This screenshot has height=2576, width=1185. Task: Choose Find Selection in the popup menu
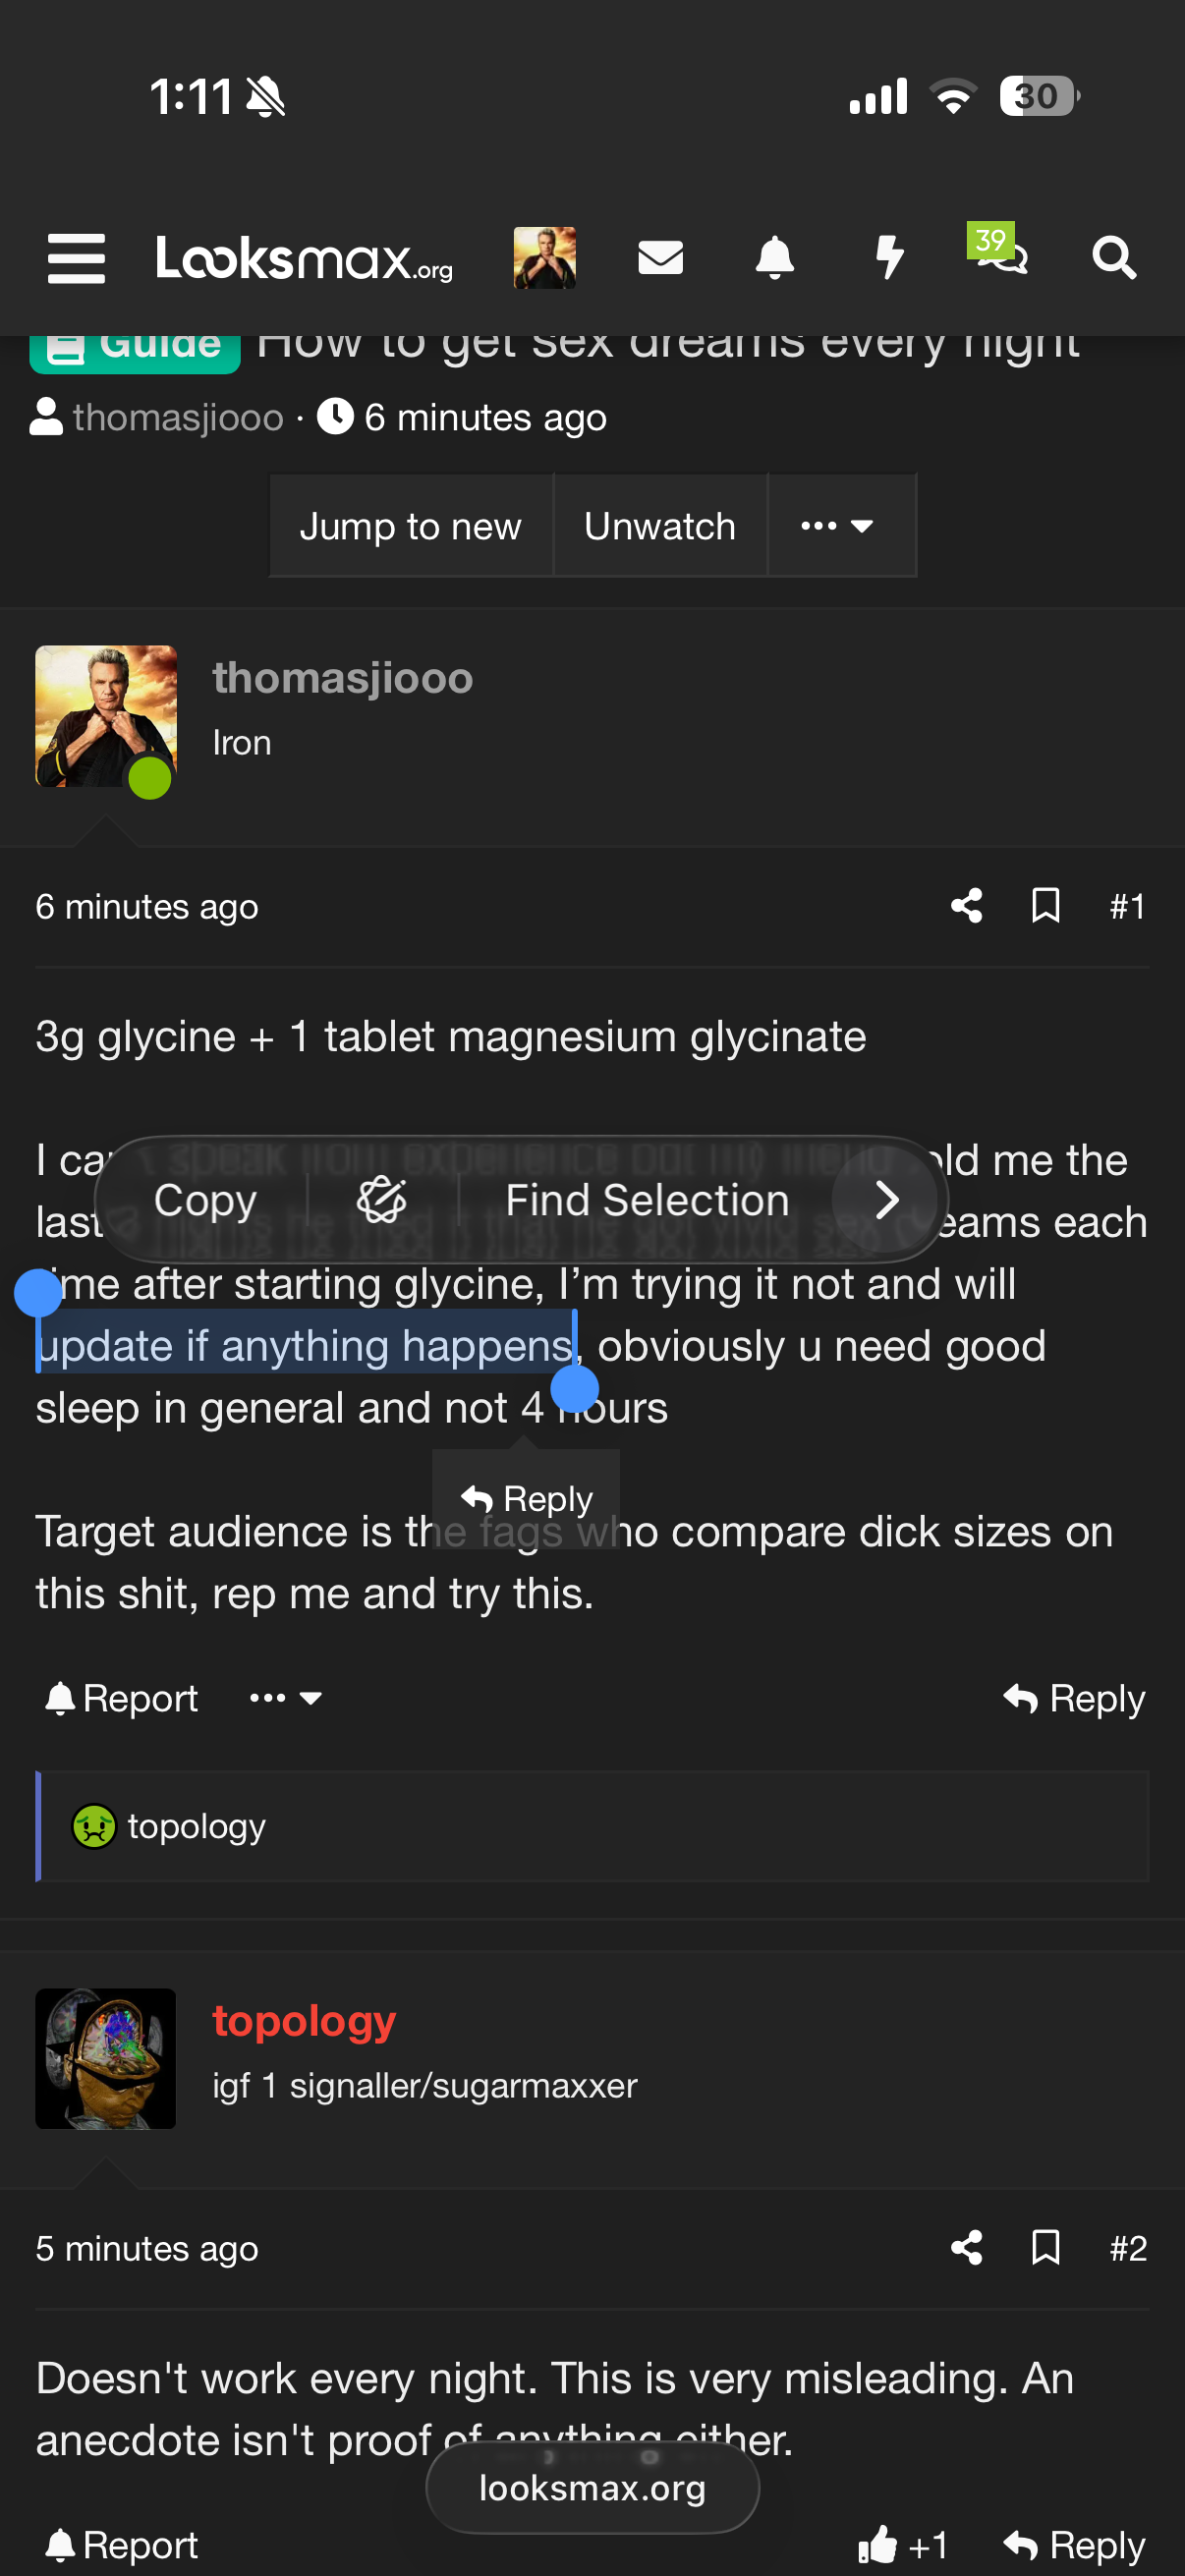[647, 1200]
